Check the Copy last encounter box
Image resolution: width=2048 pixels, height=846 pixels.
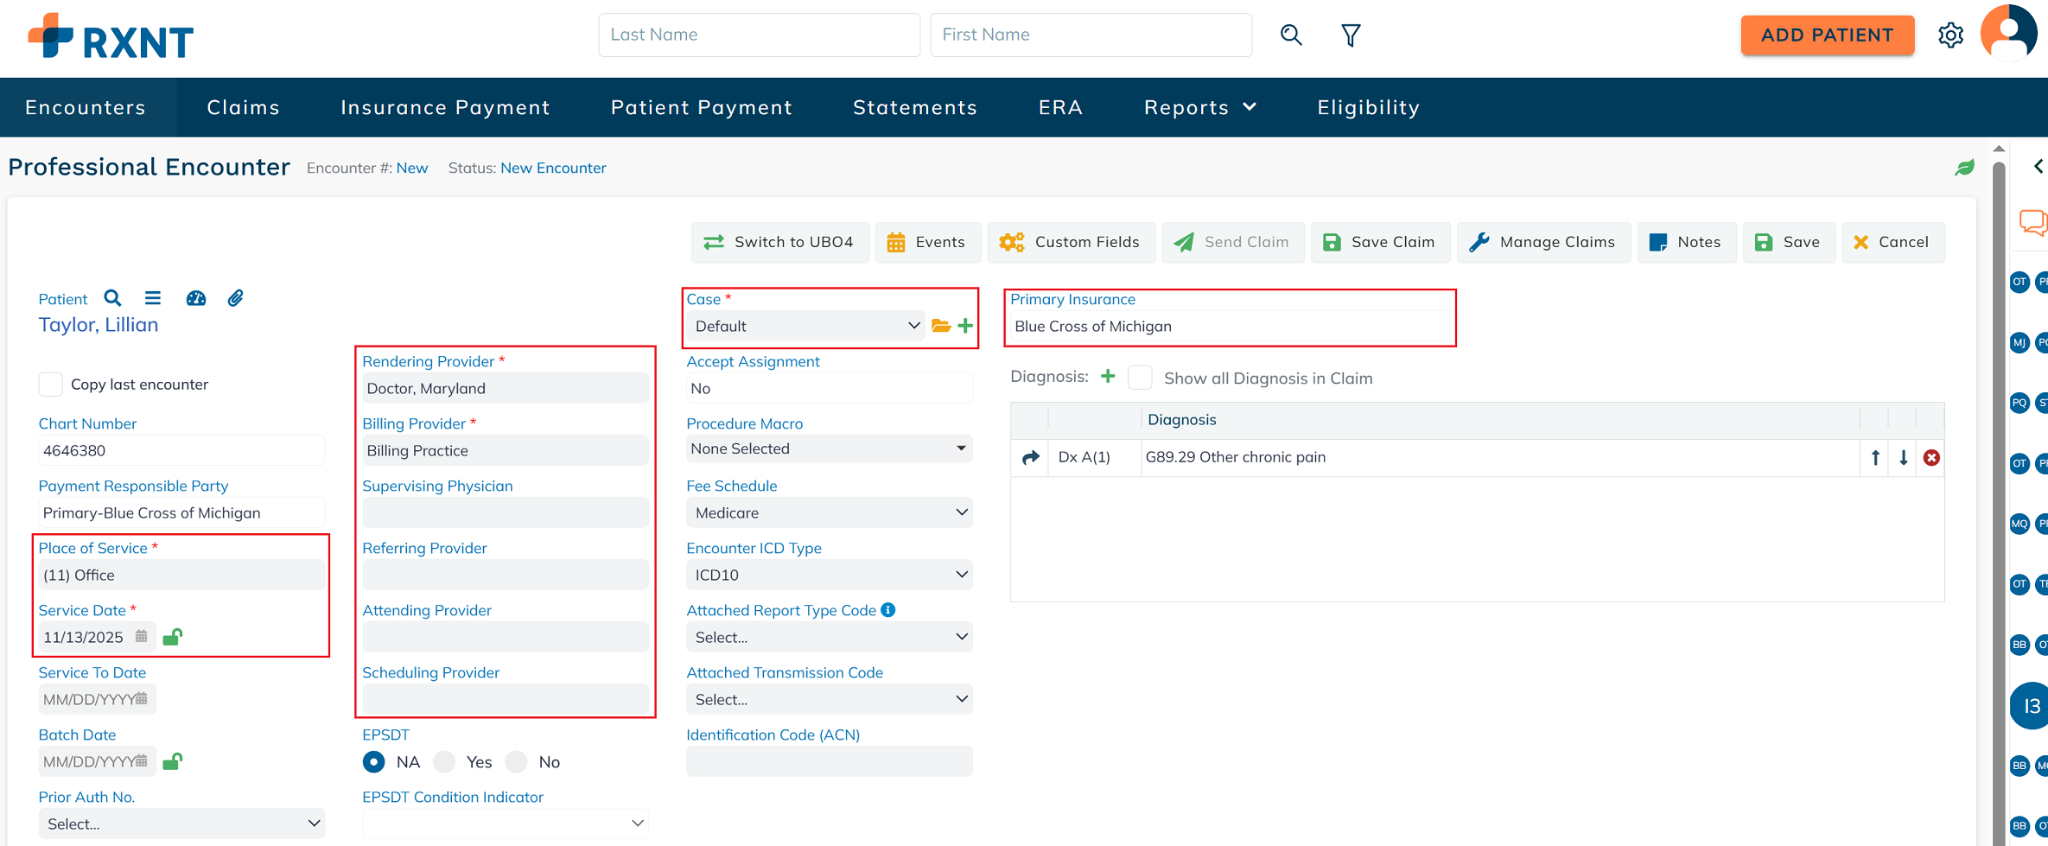point(50,385)
